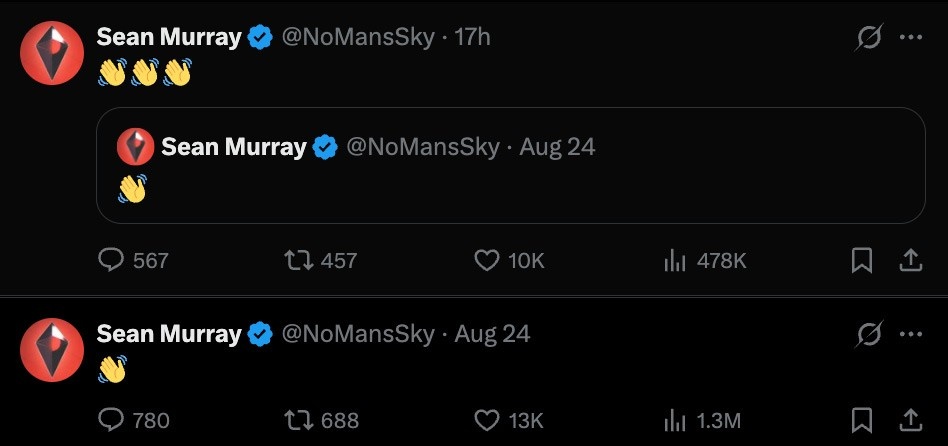Open Sean Murray's avatar on the top tweet
Screen dimensions: 948x446
(52, 53)
